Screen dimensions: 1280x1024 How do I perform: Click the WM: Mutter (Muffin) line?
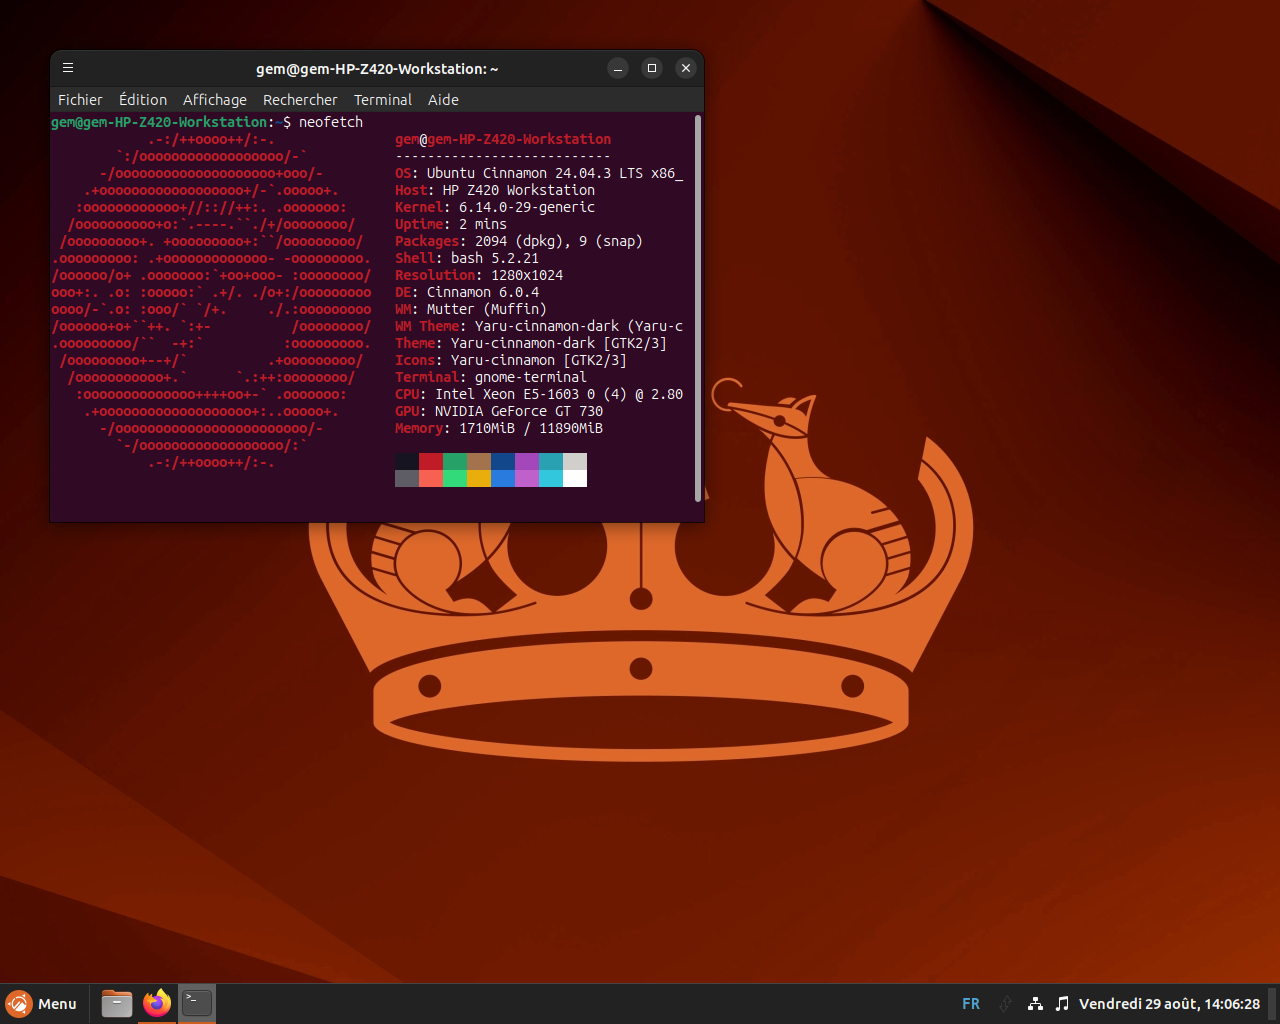point(471,309)
